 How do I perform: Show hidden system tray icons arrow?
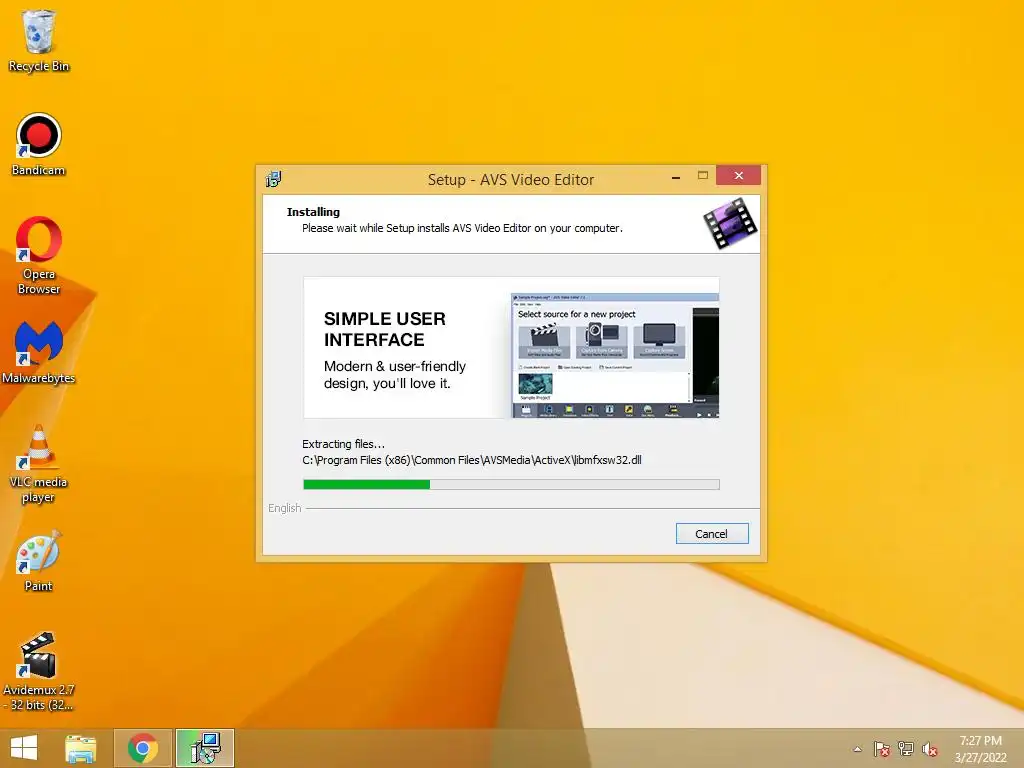857,749
